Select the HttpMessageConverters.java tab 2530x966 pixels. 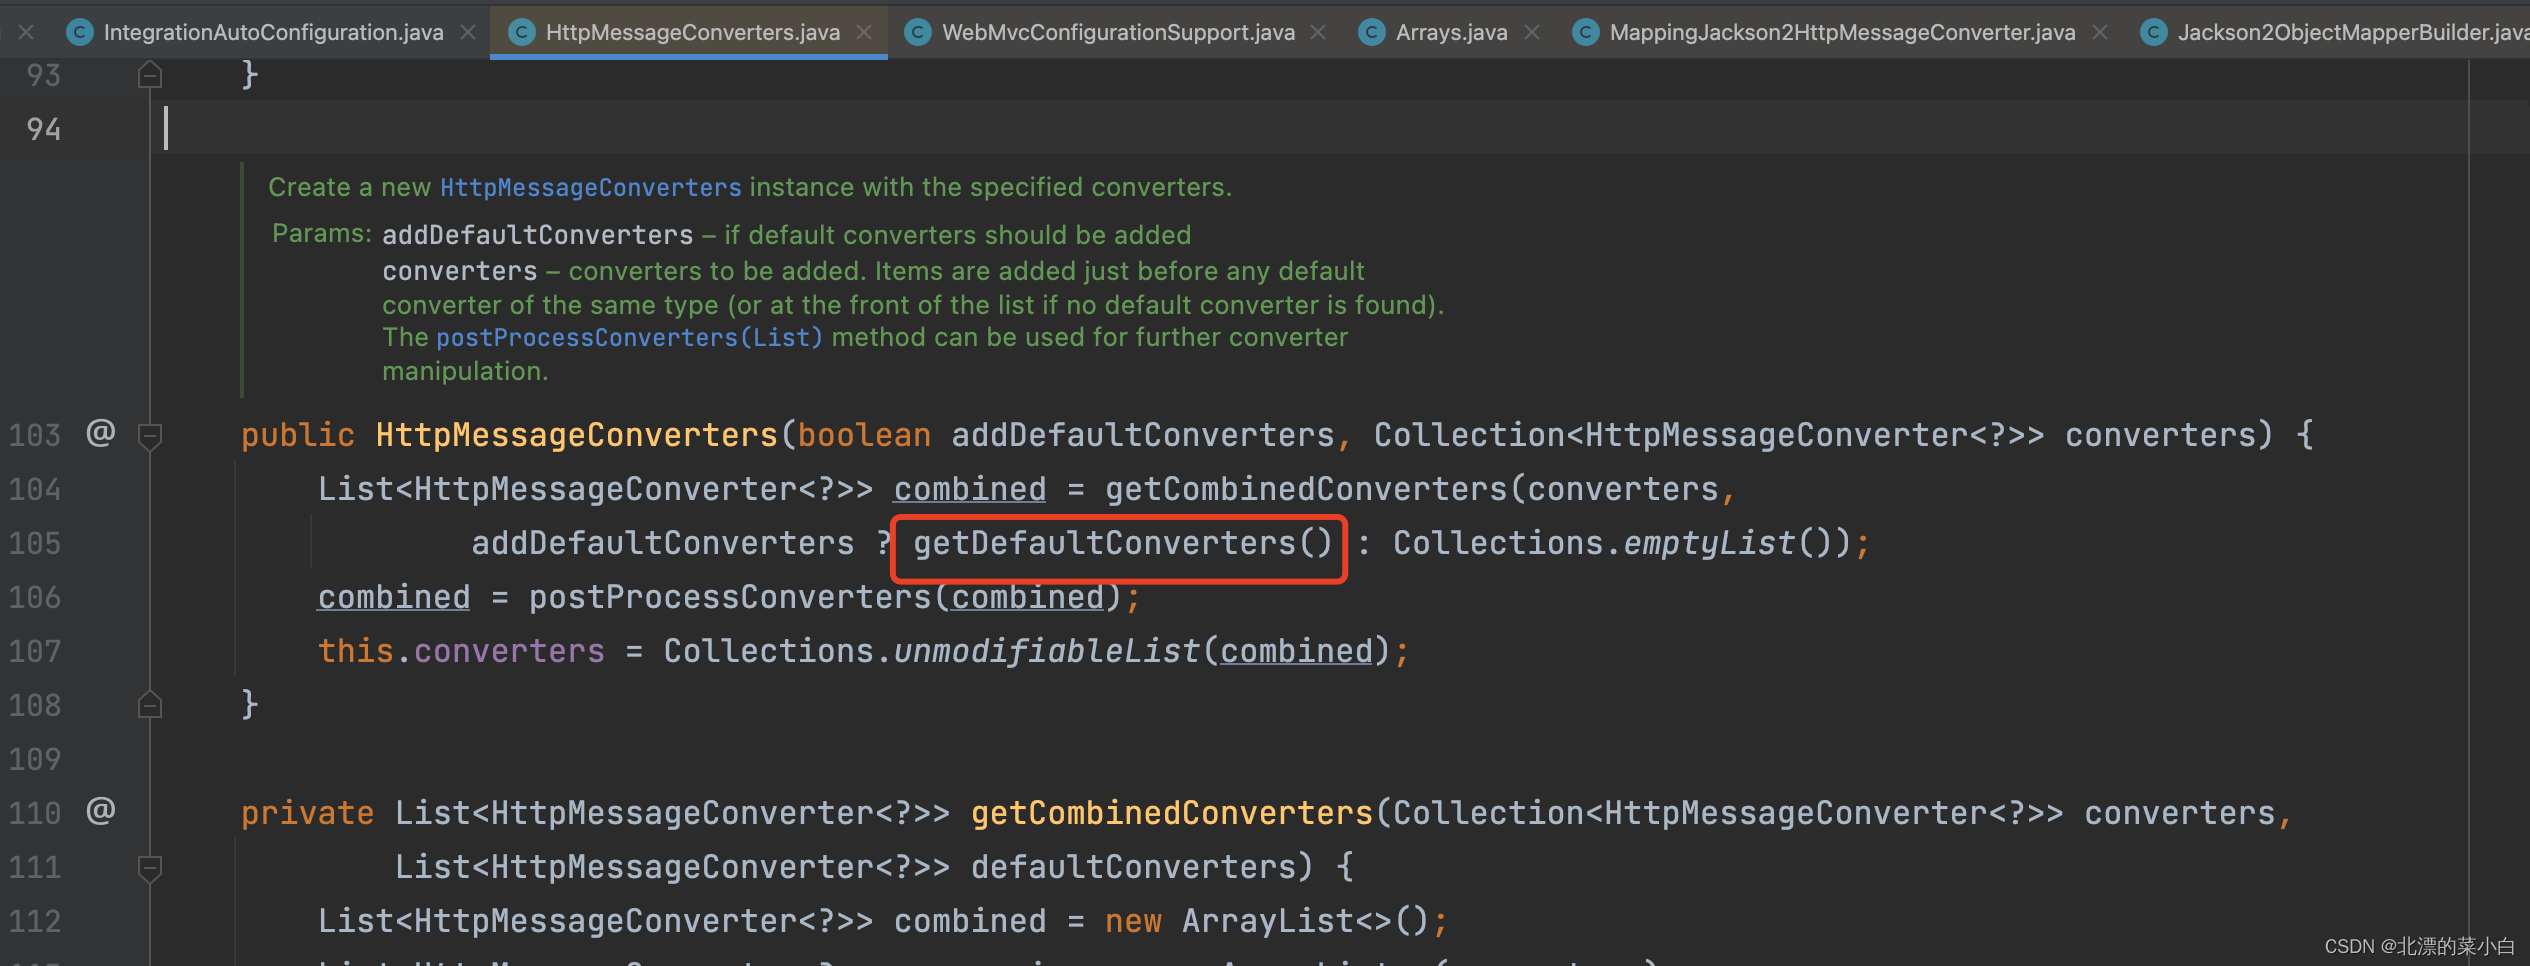[692, 32]
